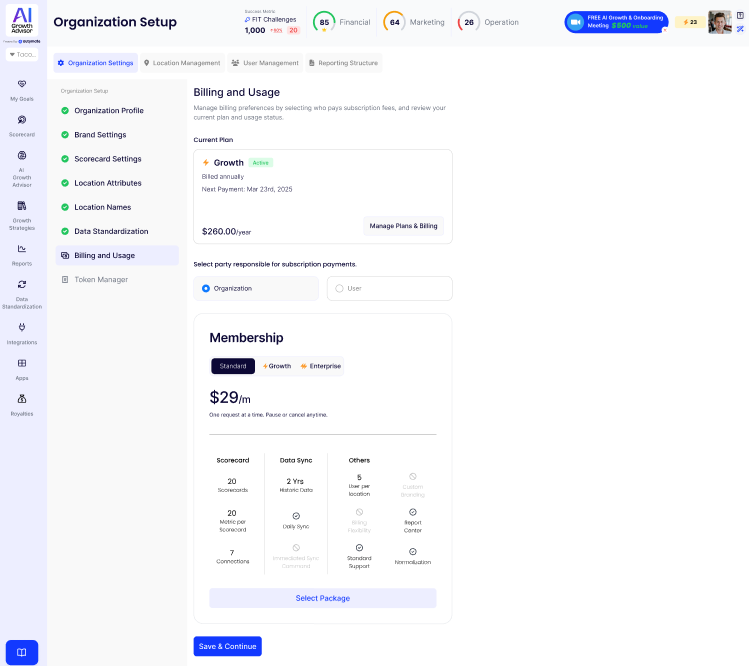Open Integrations plug icon
Screen dimensions: 749x666
(x=22, y=327)
